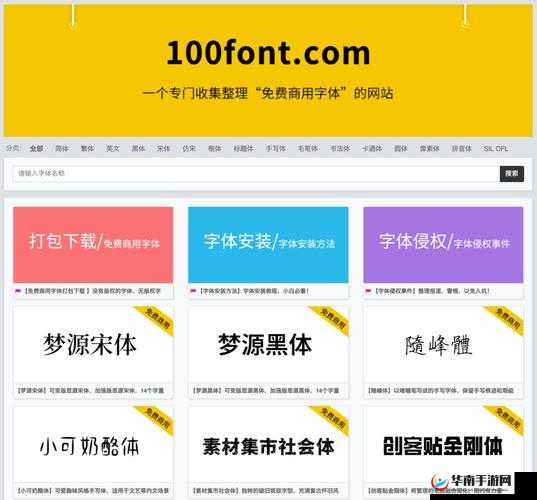Open the 字体侵权事件 caption link
The height and width of the screenshot is (500, 537).
432,291
